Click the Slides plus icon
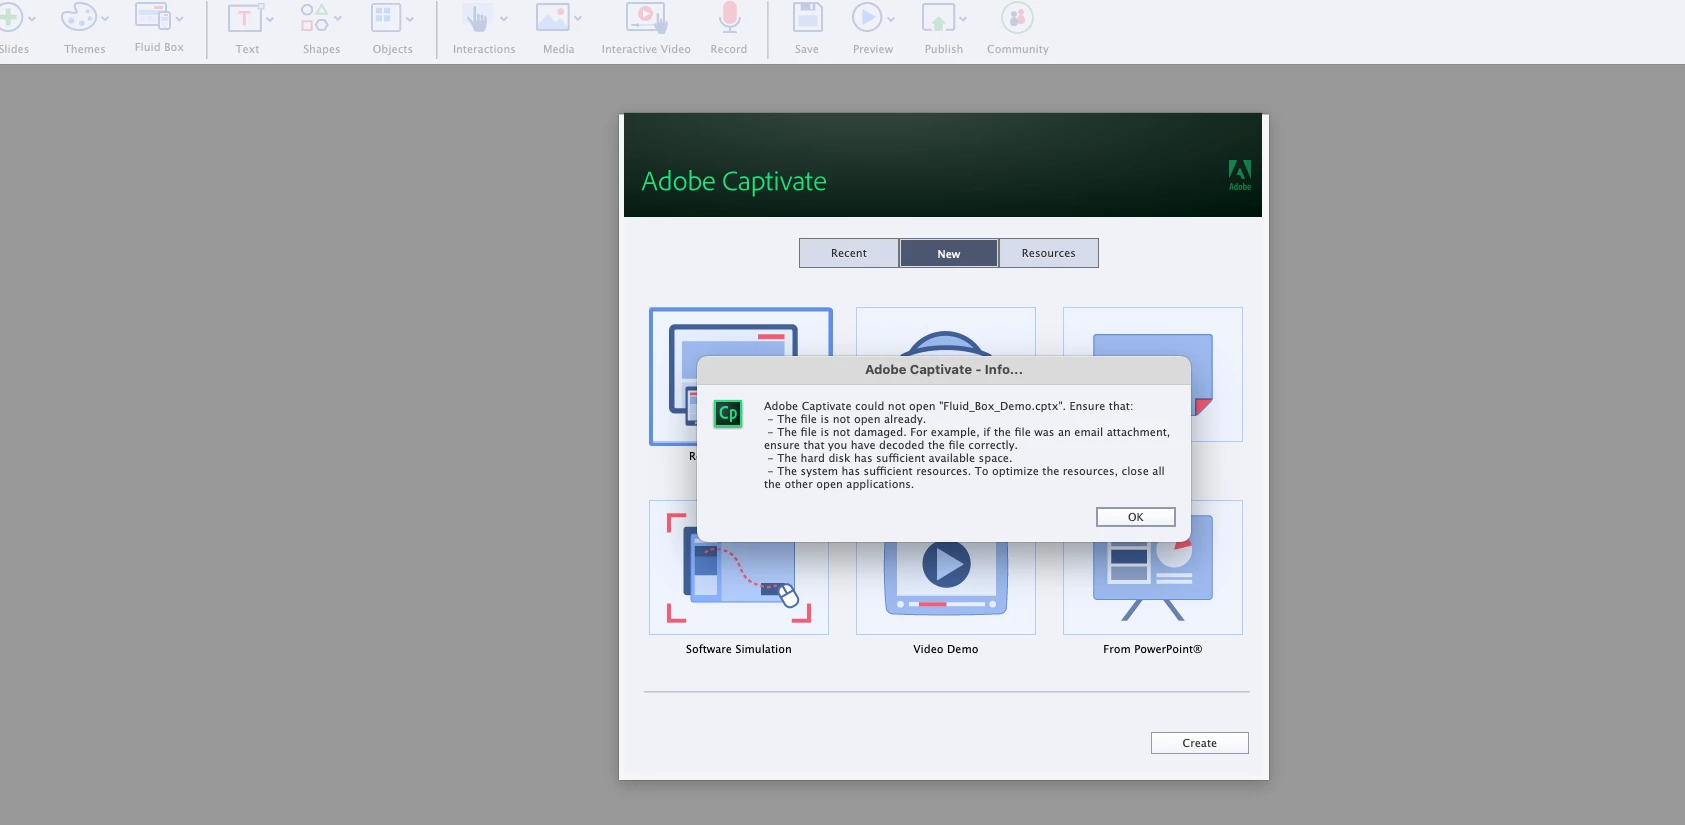The image size is (1685, 825). point(10,17)
